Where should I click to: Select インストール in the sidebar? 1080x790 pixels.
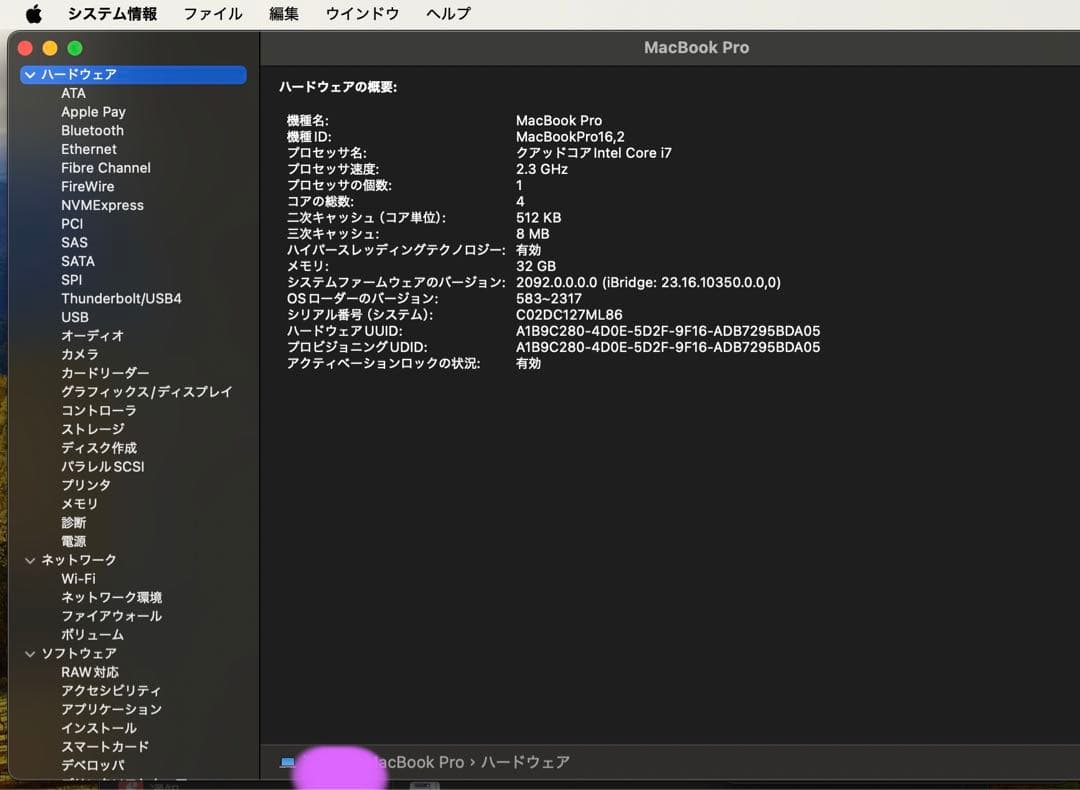click(x=98, y=727)
